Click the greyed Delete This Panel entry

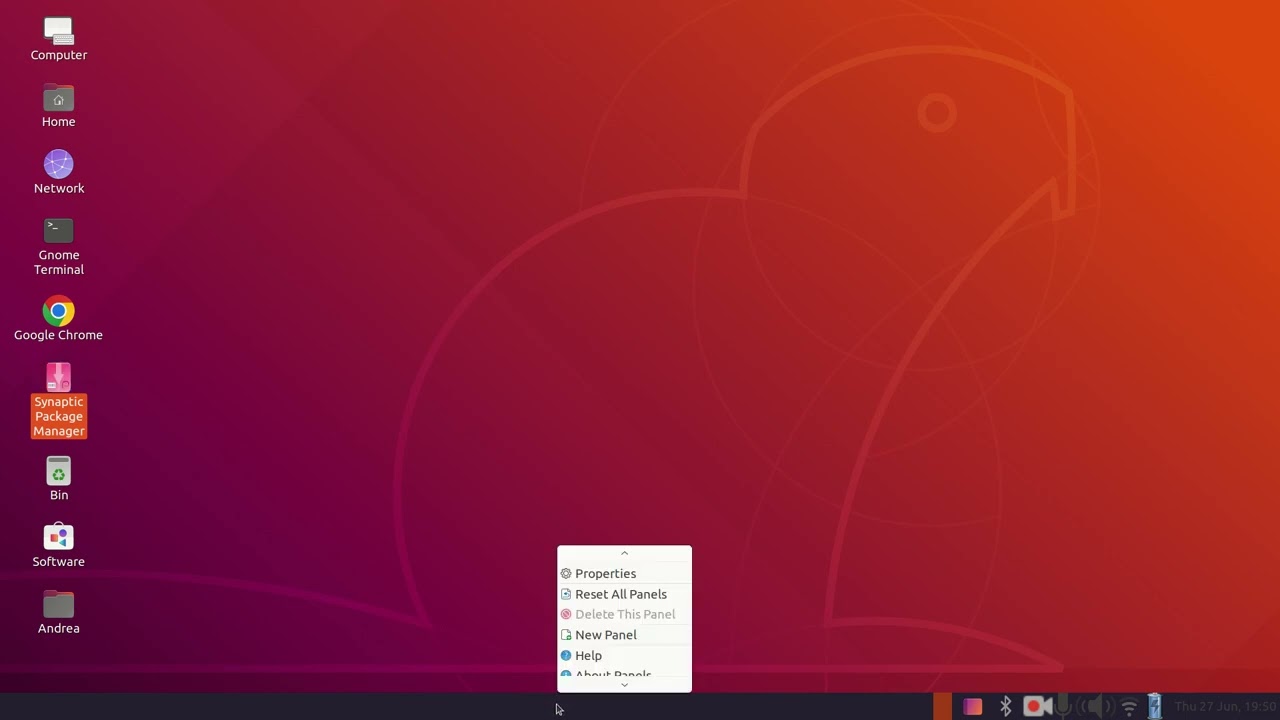pos(624,614)
